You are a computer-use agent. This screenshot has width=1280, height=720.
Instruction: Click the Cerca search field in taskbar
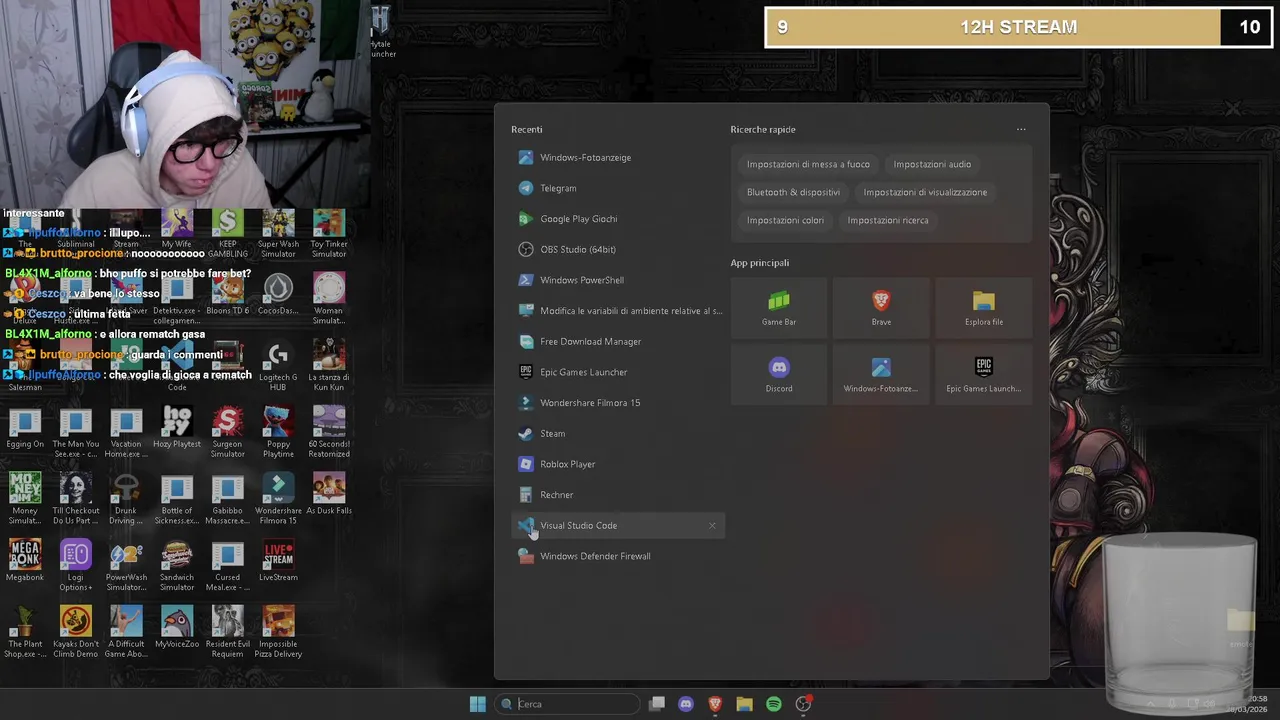point(567,704)
